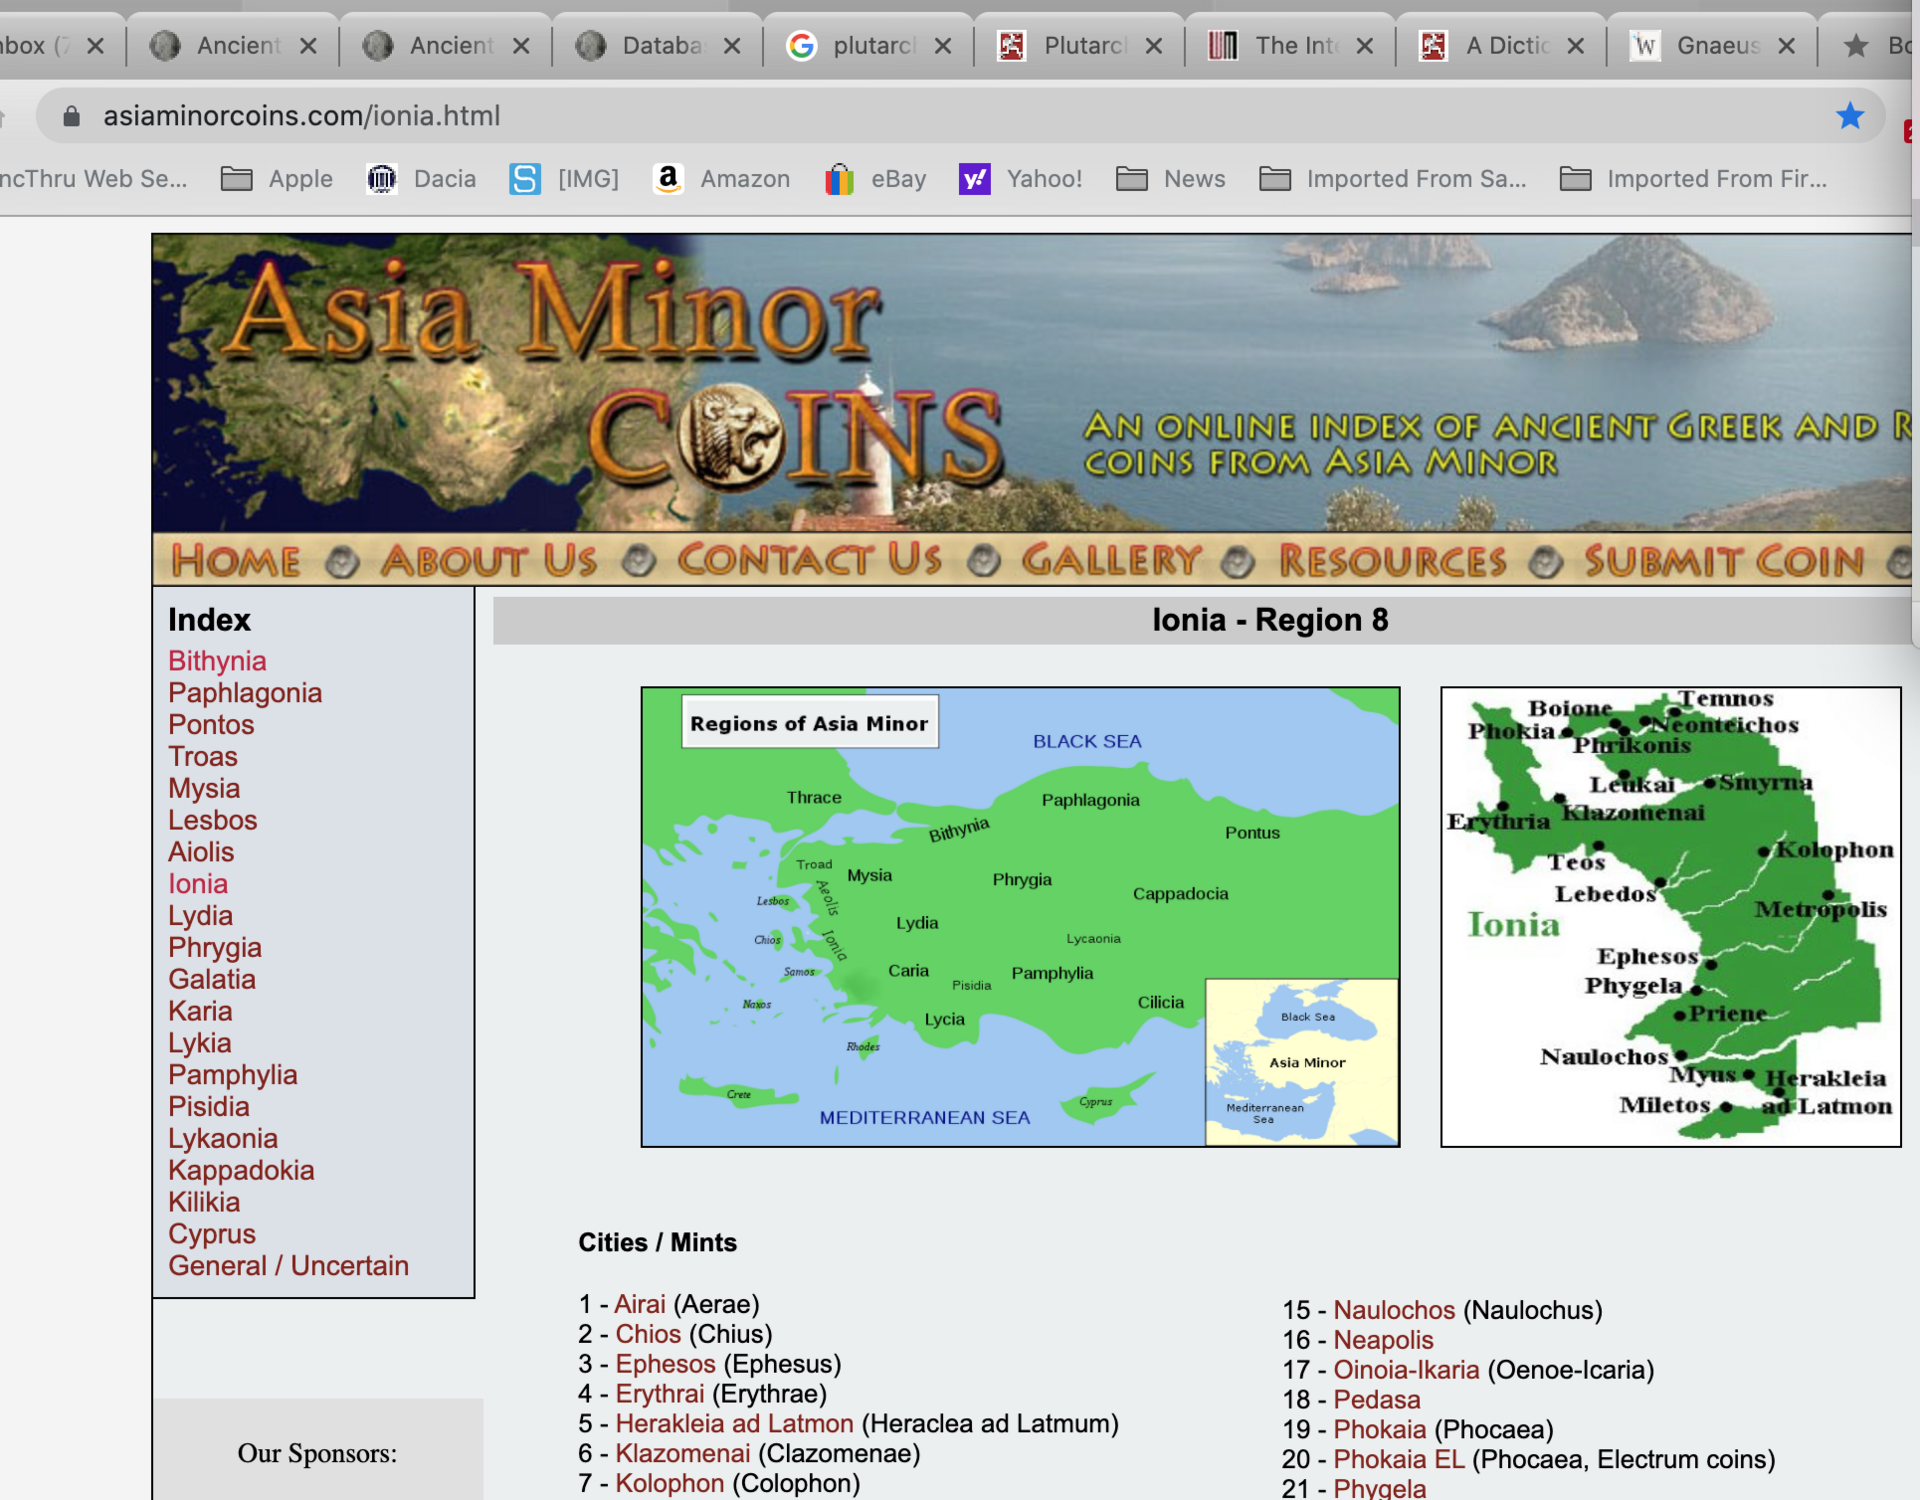Screen dimensions: 1920x1500
Task: Open the Gallery navigation menu item
Action: click(1110, 561)
